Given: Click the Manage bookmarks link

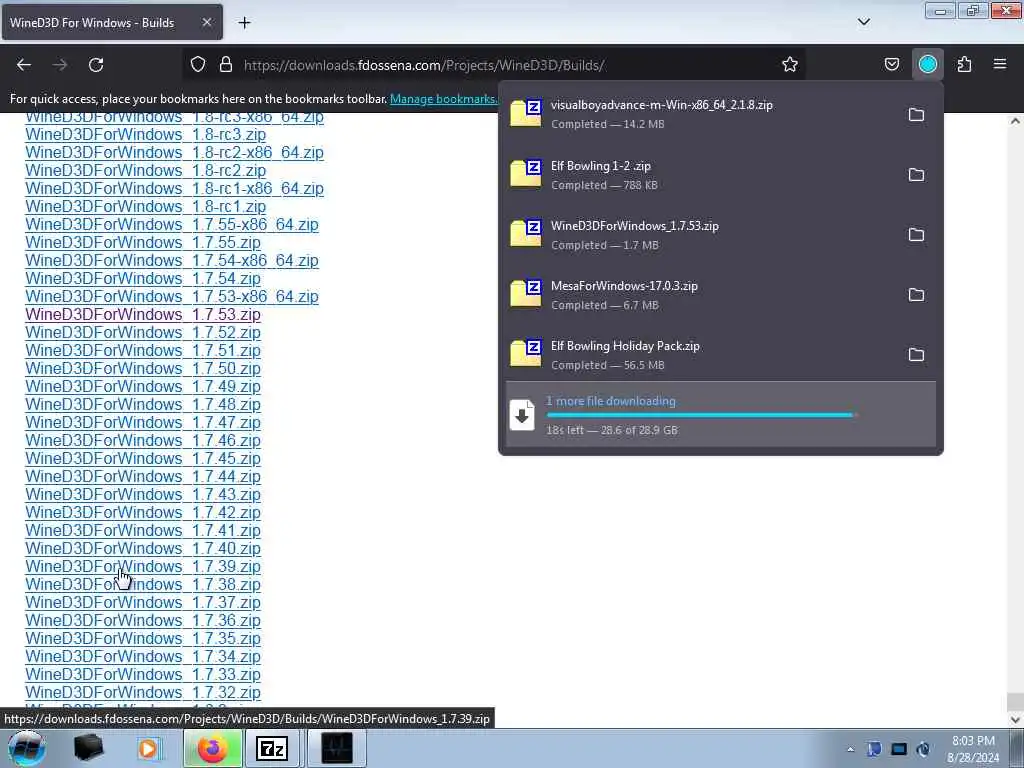Looking at the screenshot, I should [x=443, y=99].
